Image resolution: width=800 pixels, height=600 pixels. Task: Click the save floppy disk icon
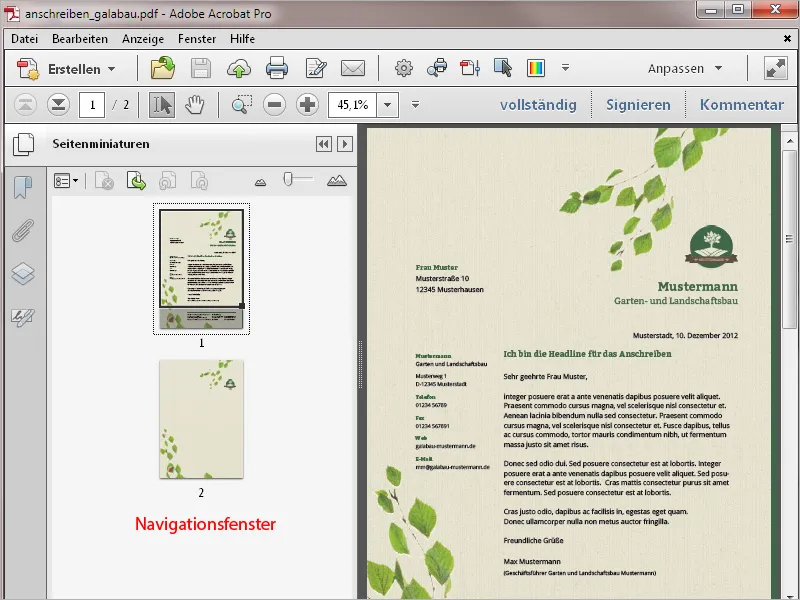pos(201,68)
